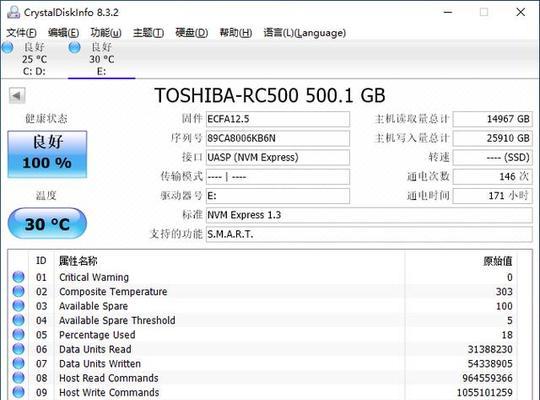Viewport: 540px width, 400px height.
Task: Click the Critical Warning status orb
Action: point(18,277)
